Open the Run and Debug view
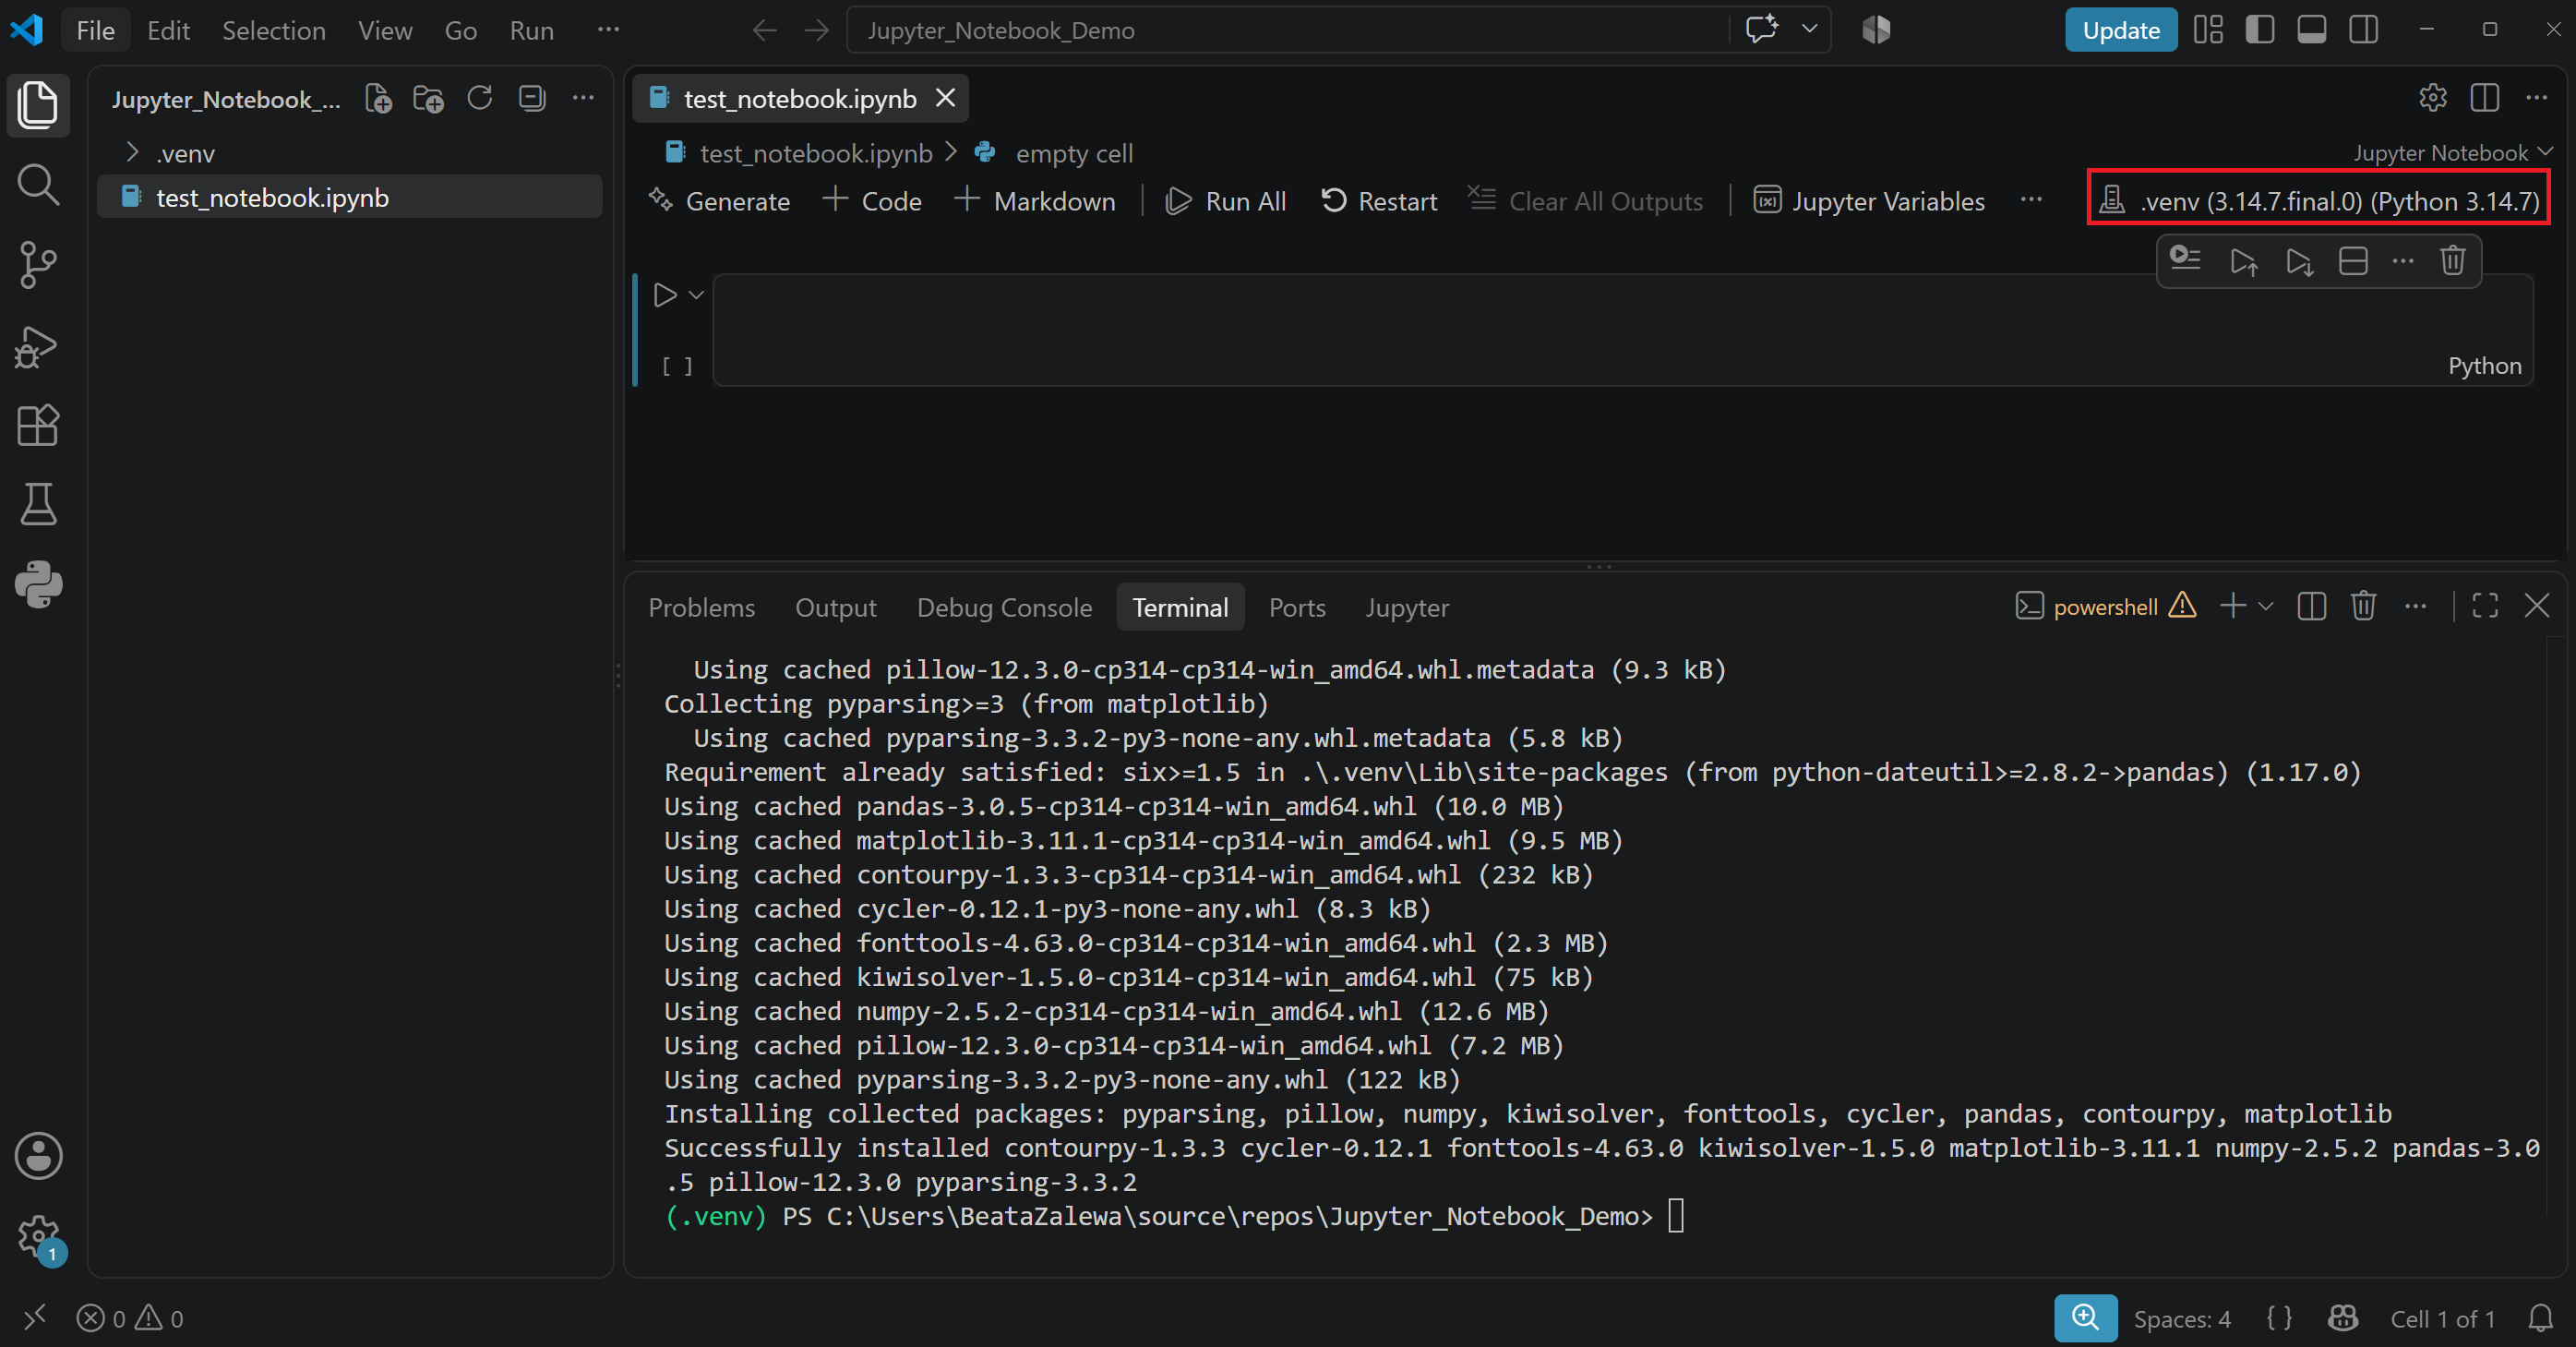Screen dimensions: 2576x1347 point(38,346)
